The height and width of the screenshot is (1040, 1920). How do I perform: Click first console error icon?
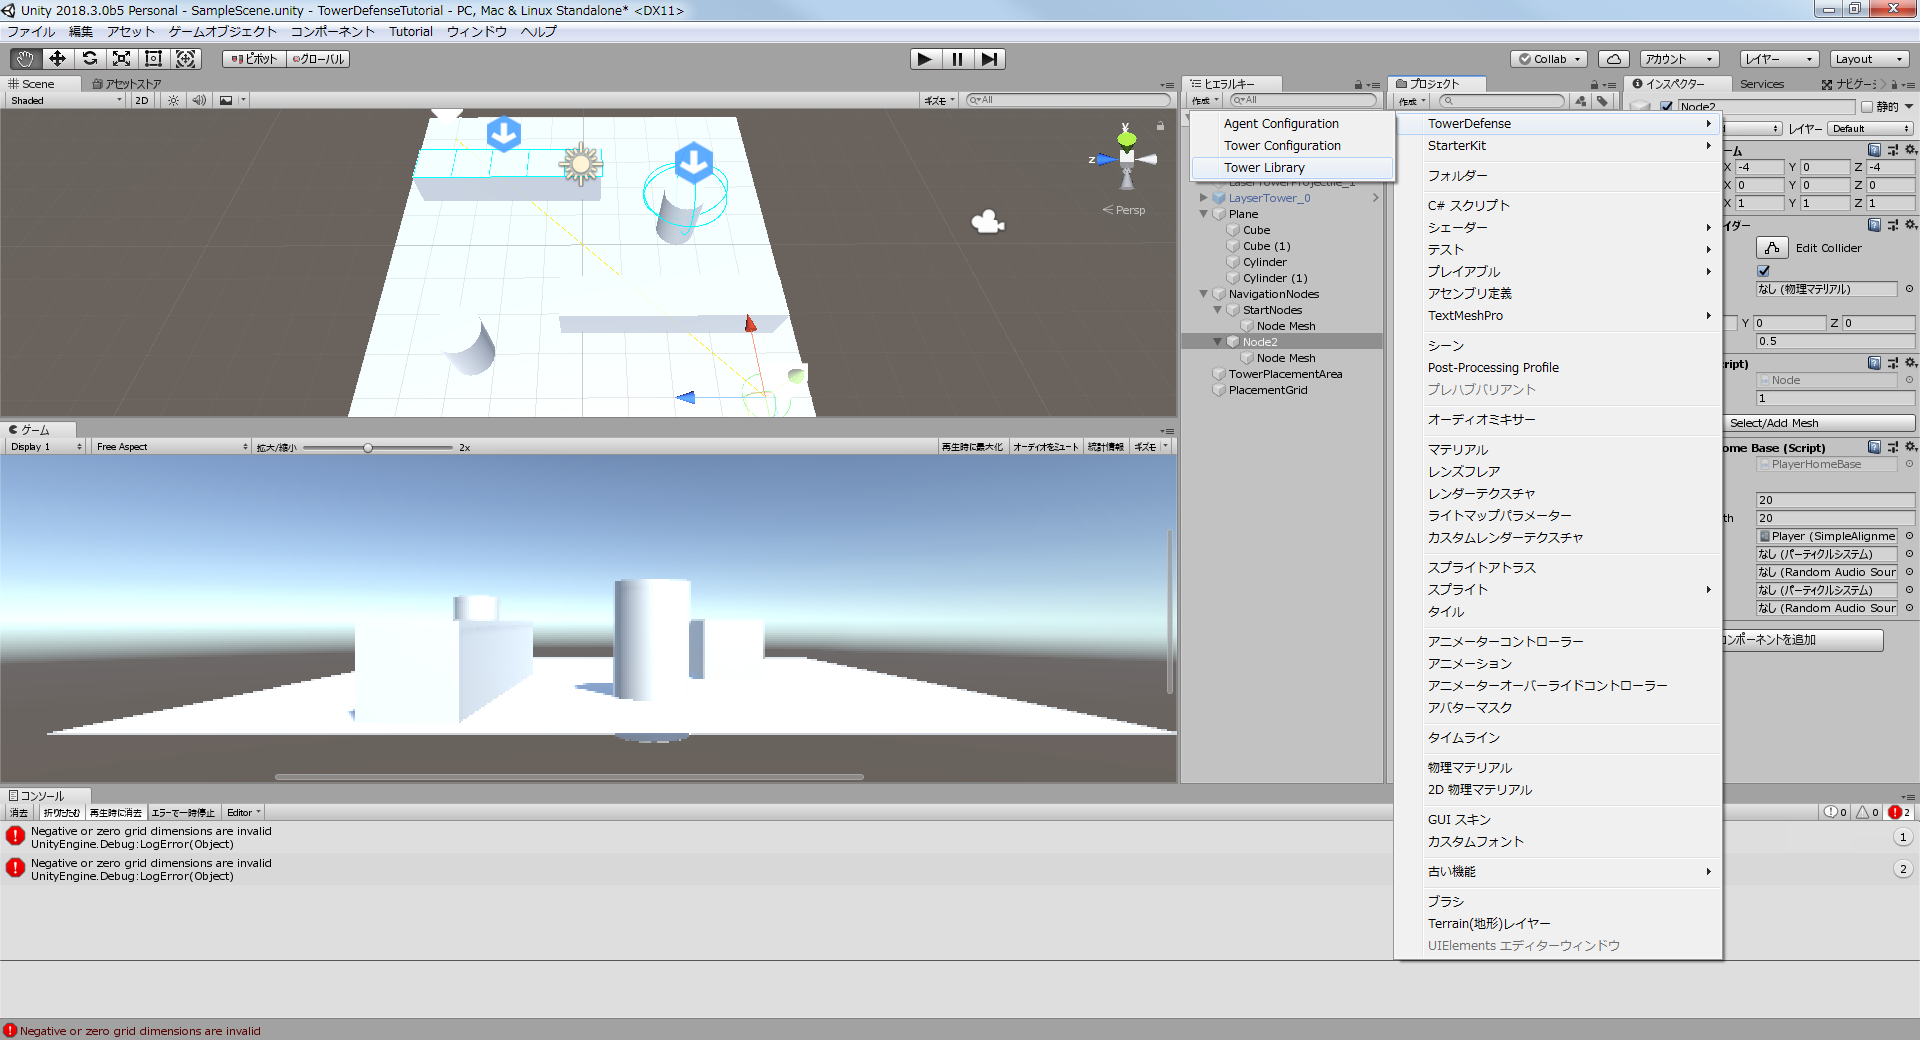click(x=15, y=835)
